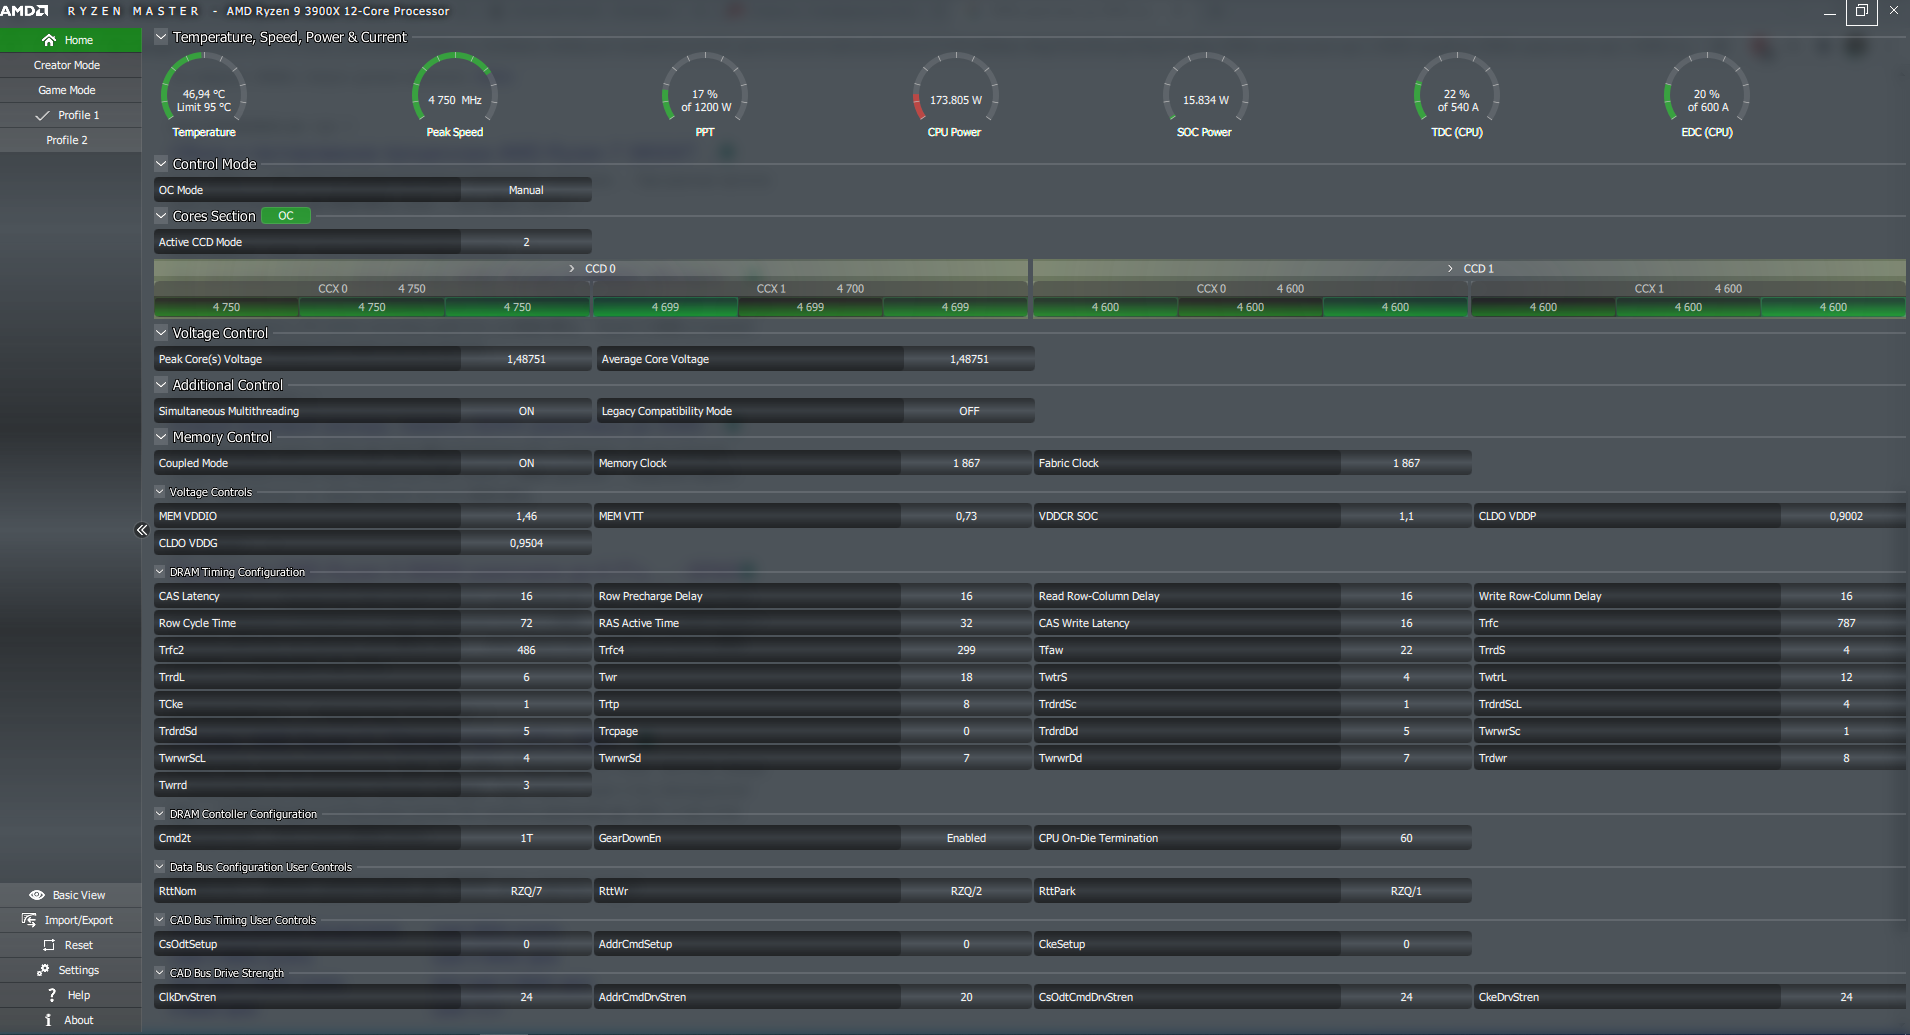Click the Fabric Clock value 1 867

click(x=1406, y=463)
